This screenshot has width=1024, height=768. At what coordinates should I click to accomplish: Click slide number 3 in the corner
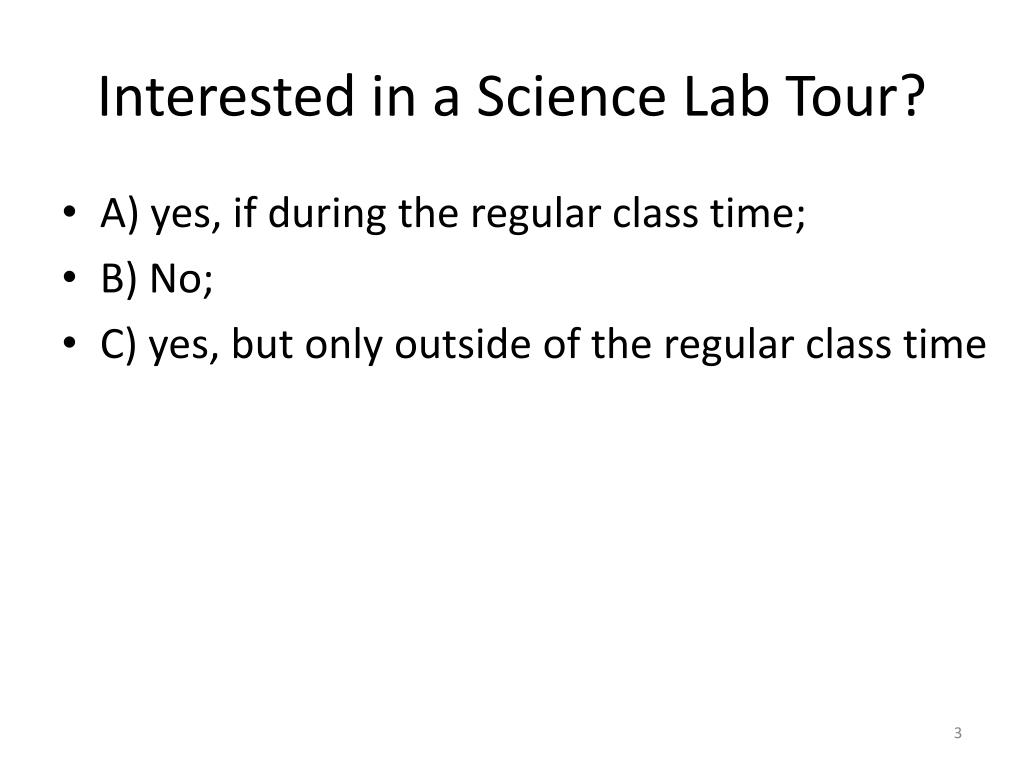click(957, 733)
